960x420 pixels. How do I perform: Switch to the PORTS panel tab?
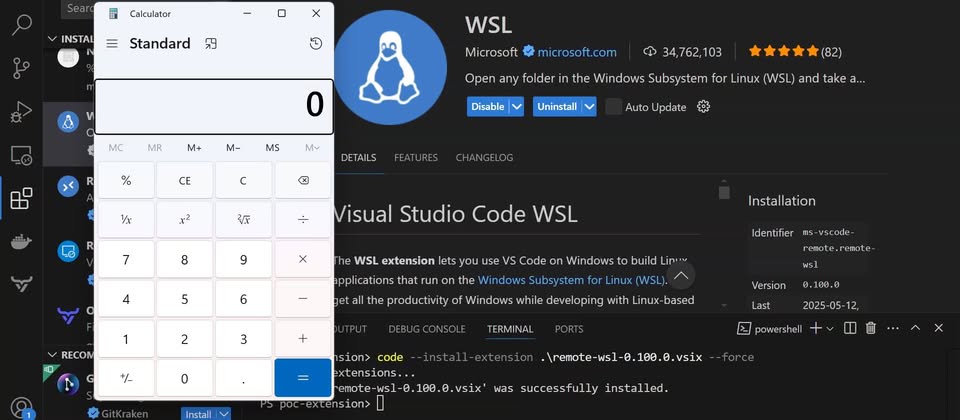point(569,329)
